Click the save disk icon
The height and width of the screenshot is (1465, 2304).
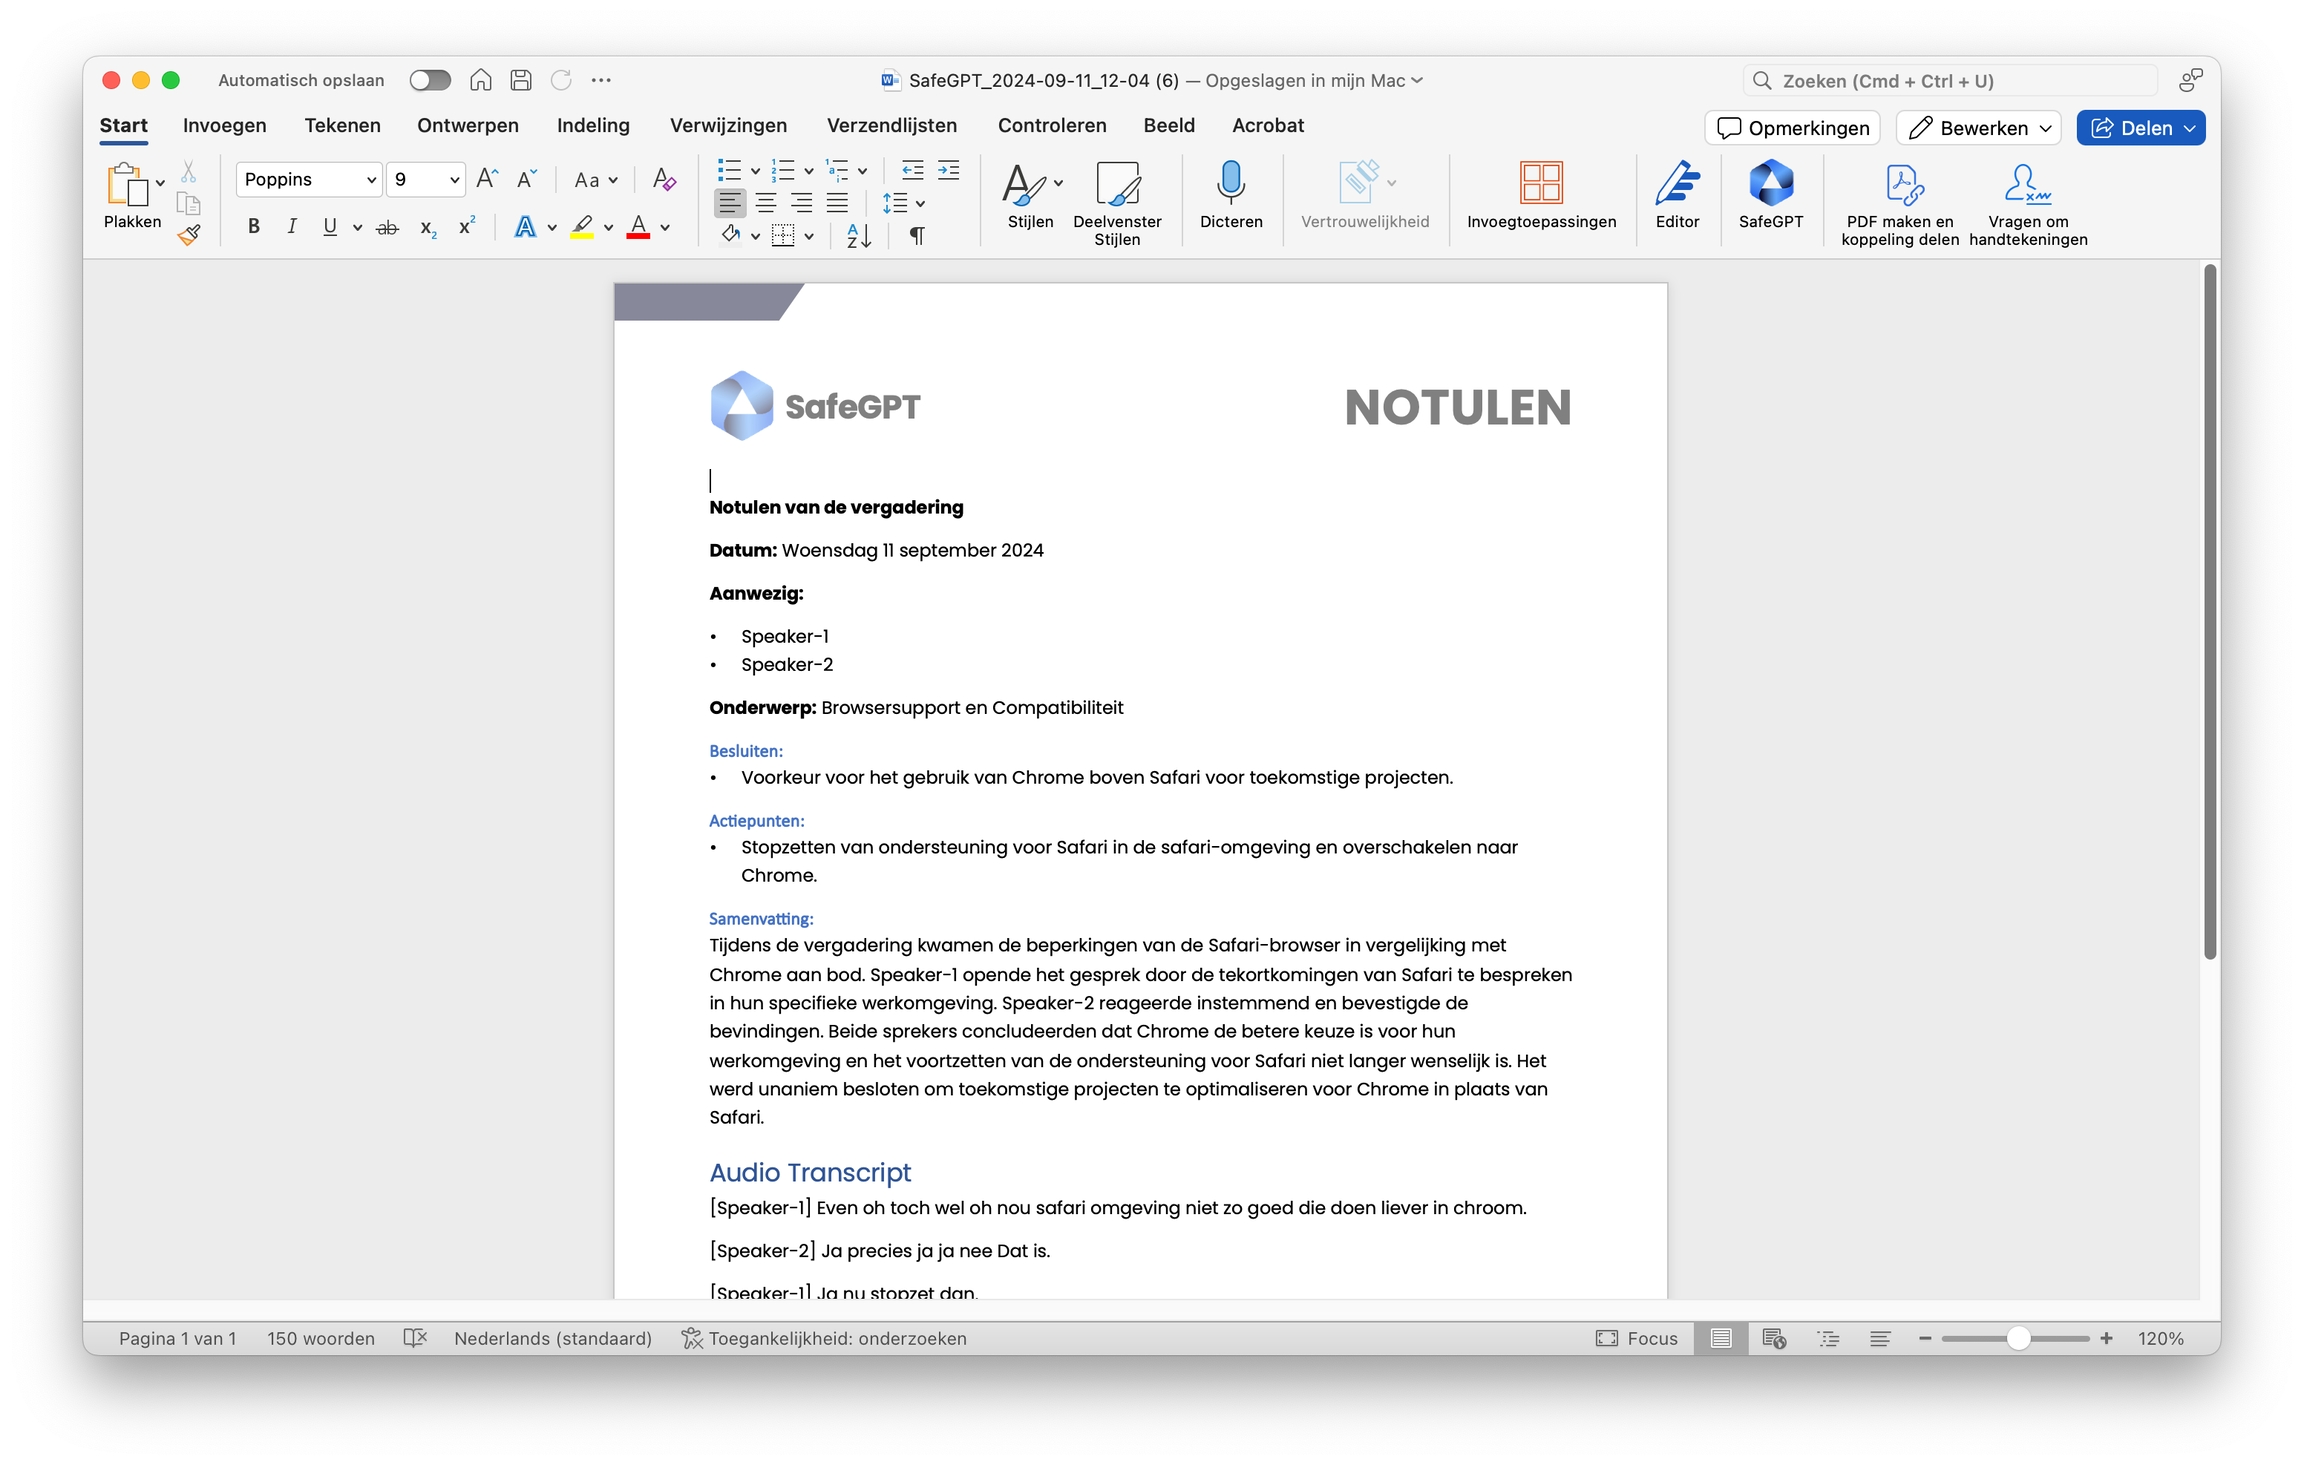click(x=521, y=80)
